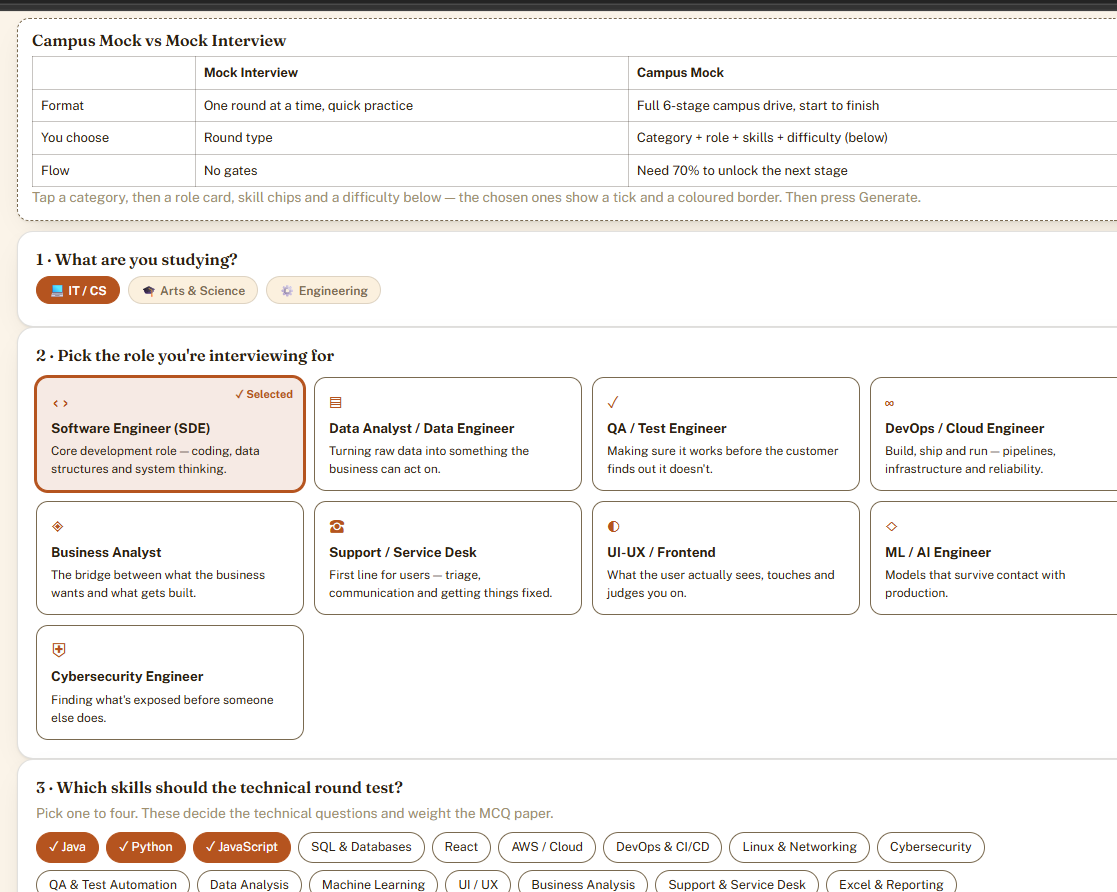Select the Machine Learning skill chip

tap(373, 883)
